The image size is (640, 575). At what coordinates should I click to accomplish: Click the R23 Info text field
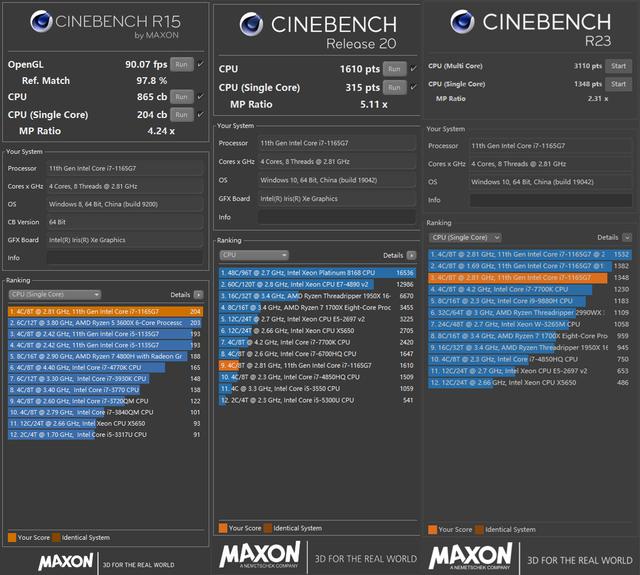551,200
